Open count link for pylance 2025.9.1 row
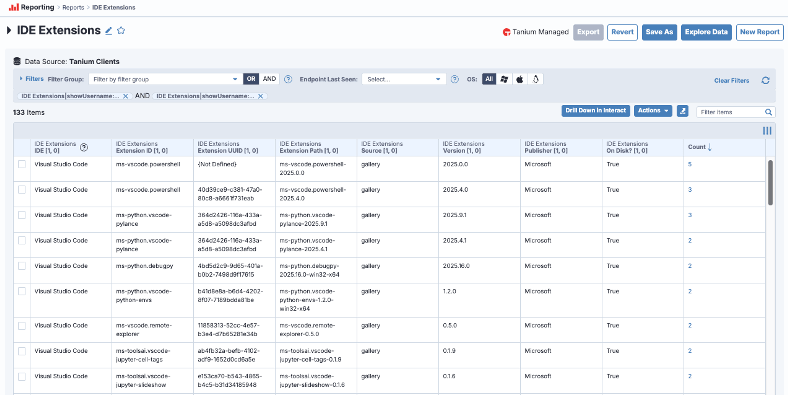 coord(690,215)
